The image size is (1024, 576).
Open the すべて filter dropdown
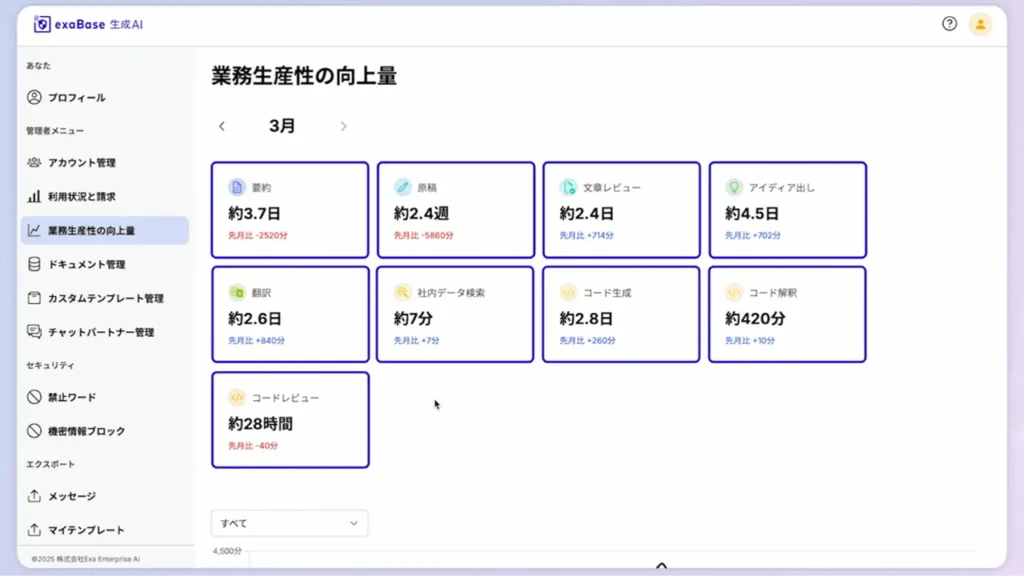[x=289, y=522]
